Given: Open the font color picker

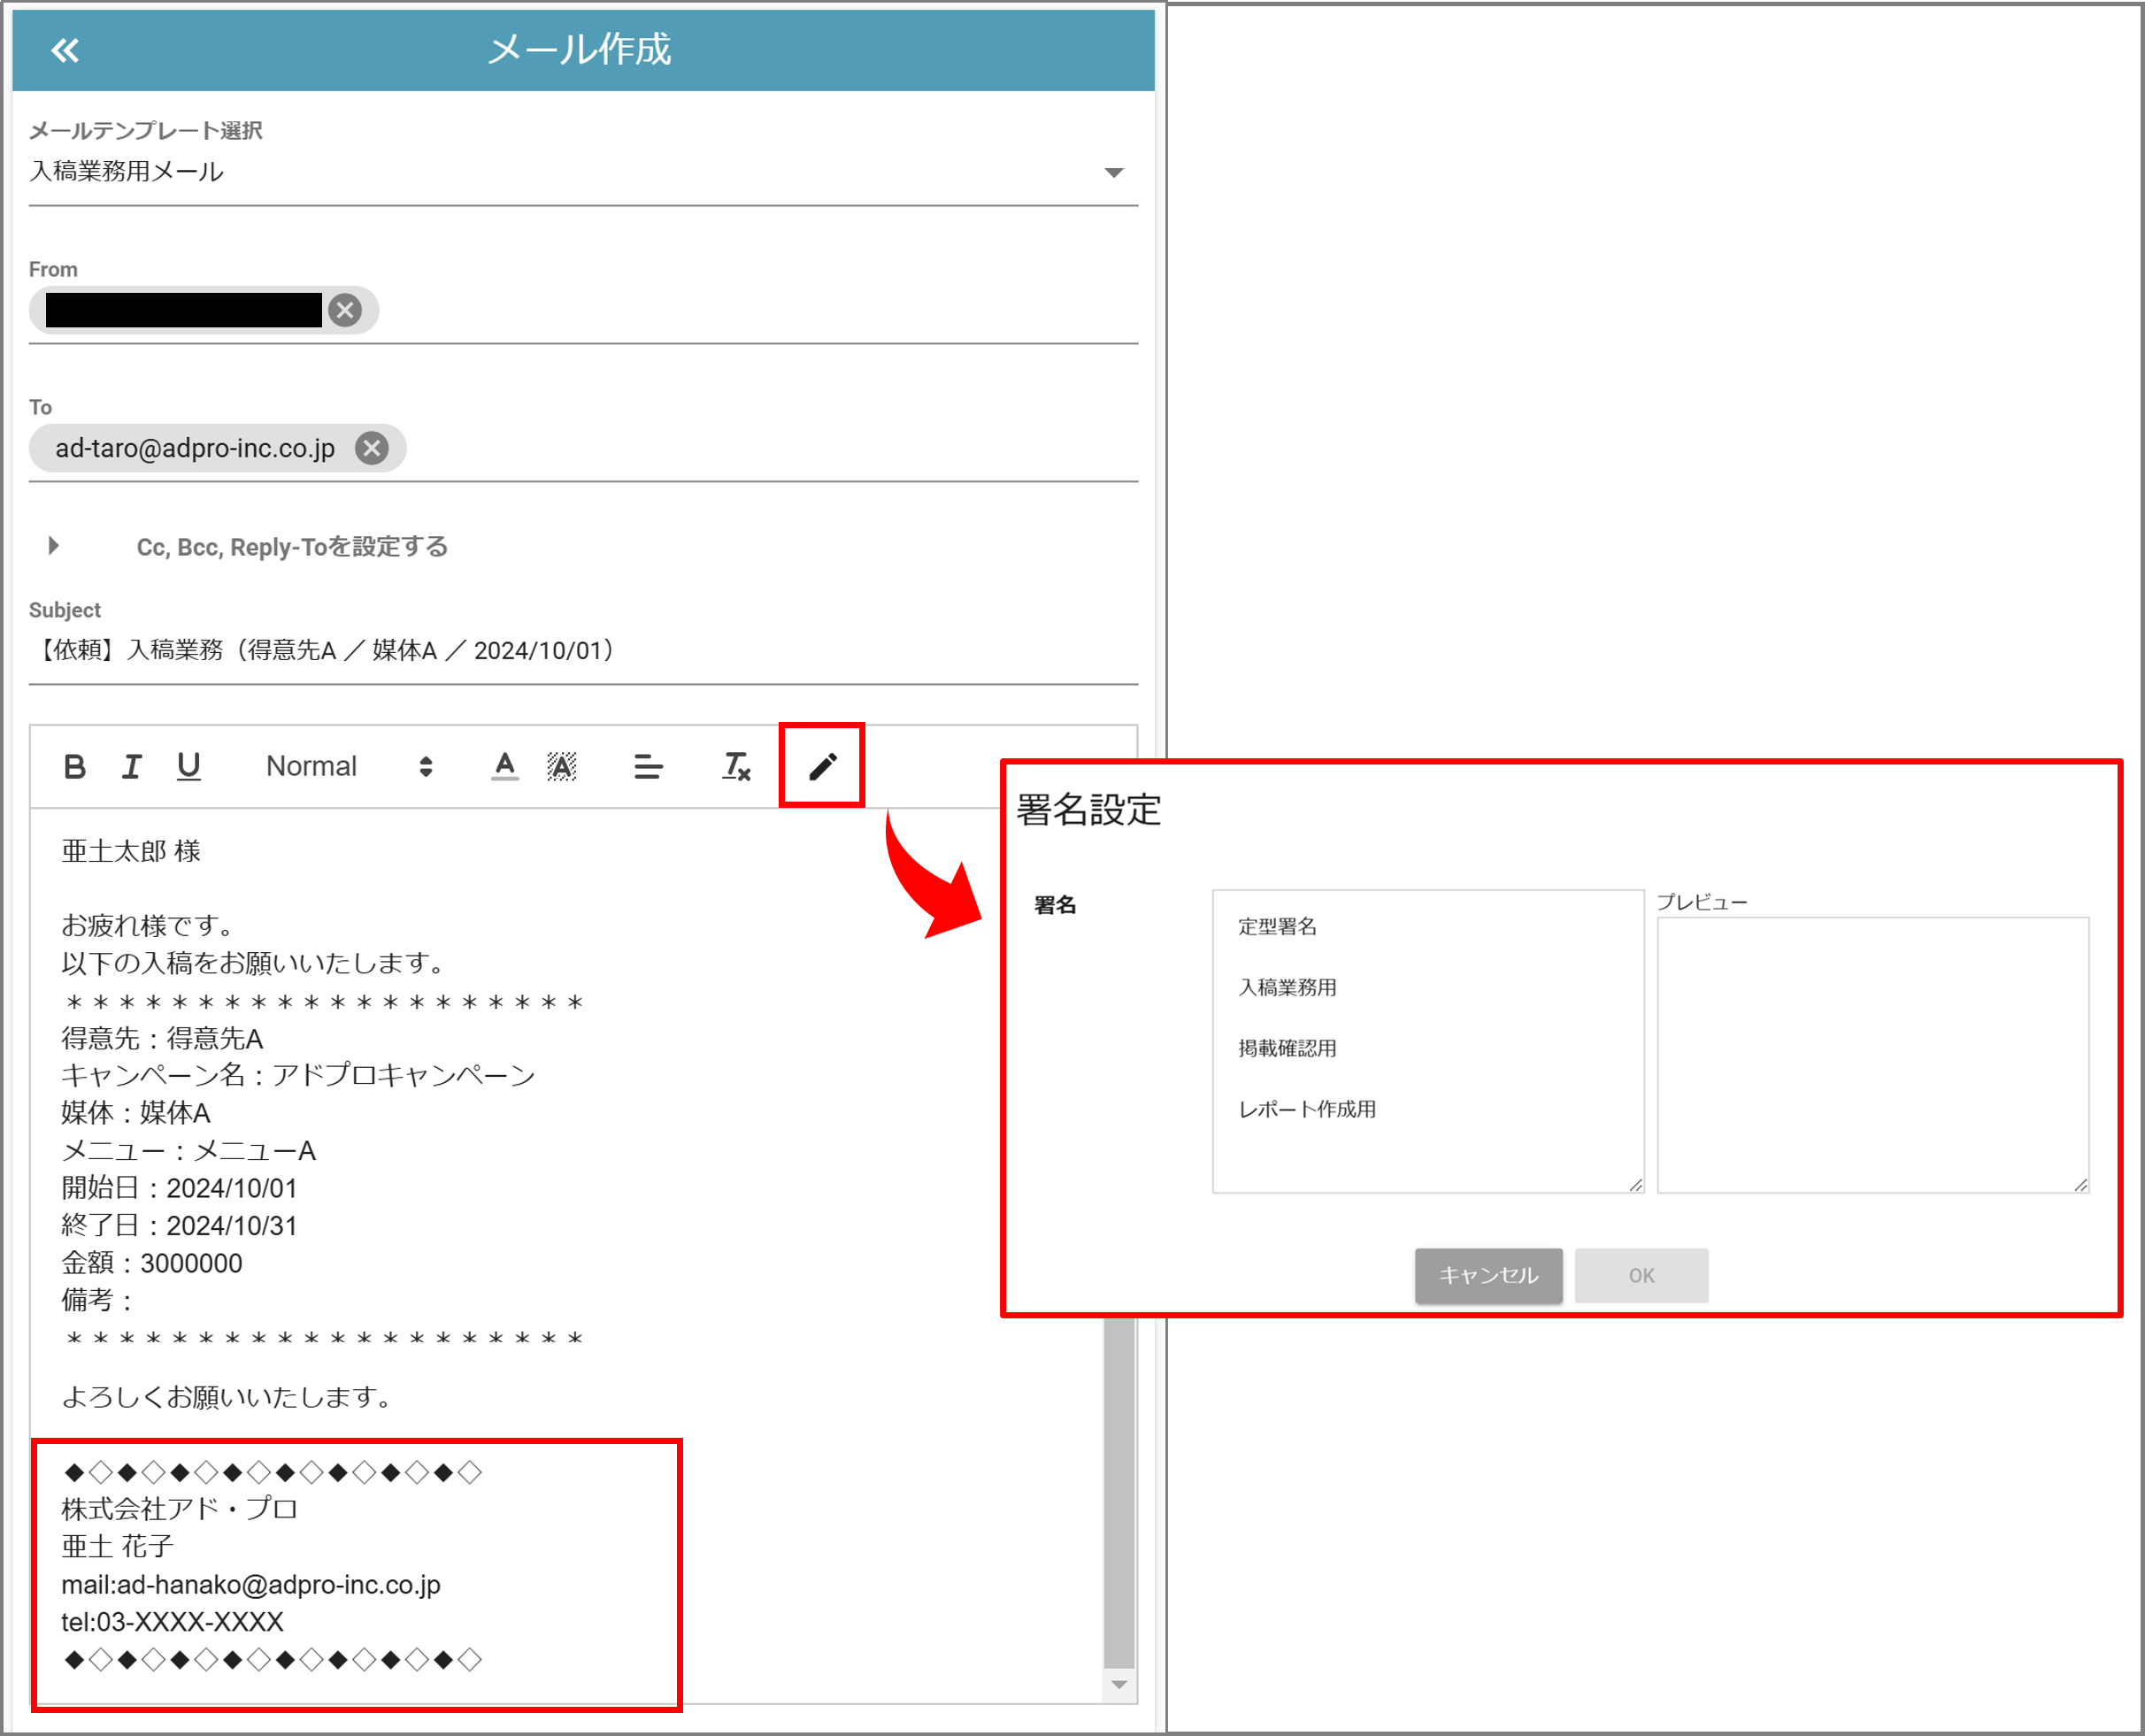Looking at the screenshot, I should (505, 767).
